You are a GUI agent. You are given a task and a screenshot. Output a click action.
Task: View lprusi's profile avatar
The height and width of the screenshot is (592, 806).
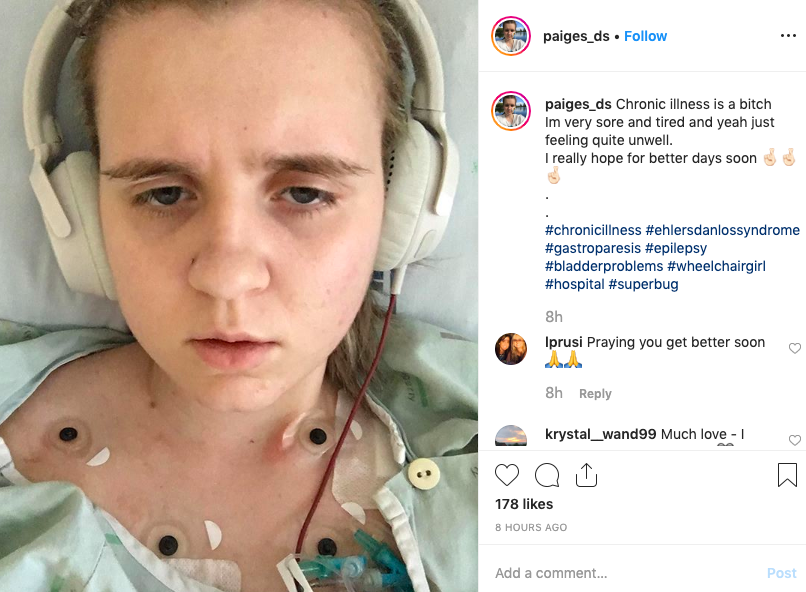[x=511, y=349]
